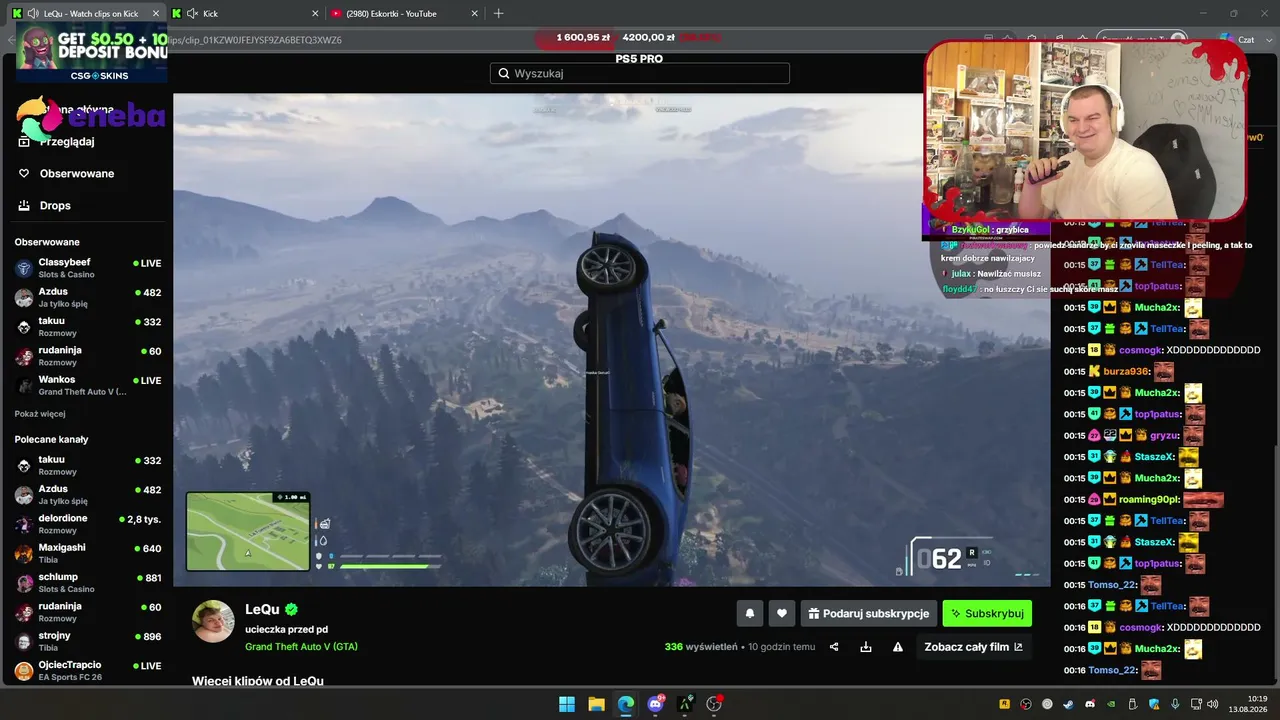The height and width of the screenshot is (720, 1280).
Task: Click the Wyszukaj search field
Action: click(x=640, y=73)
